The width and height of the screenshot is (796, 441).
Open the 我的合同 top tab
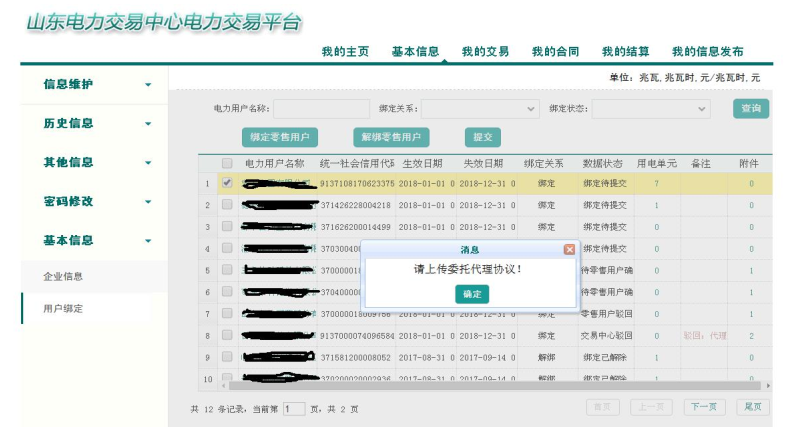555,52
